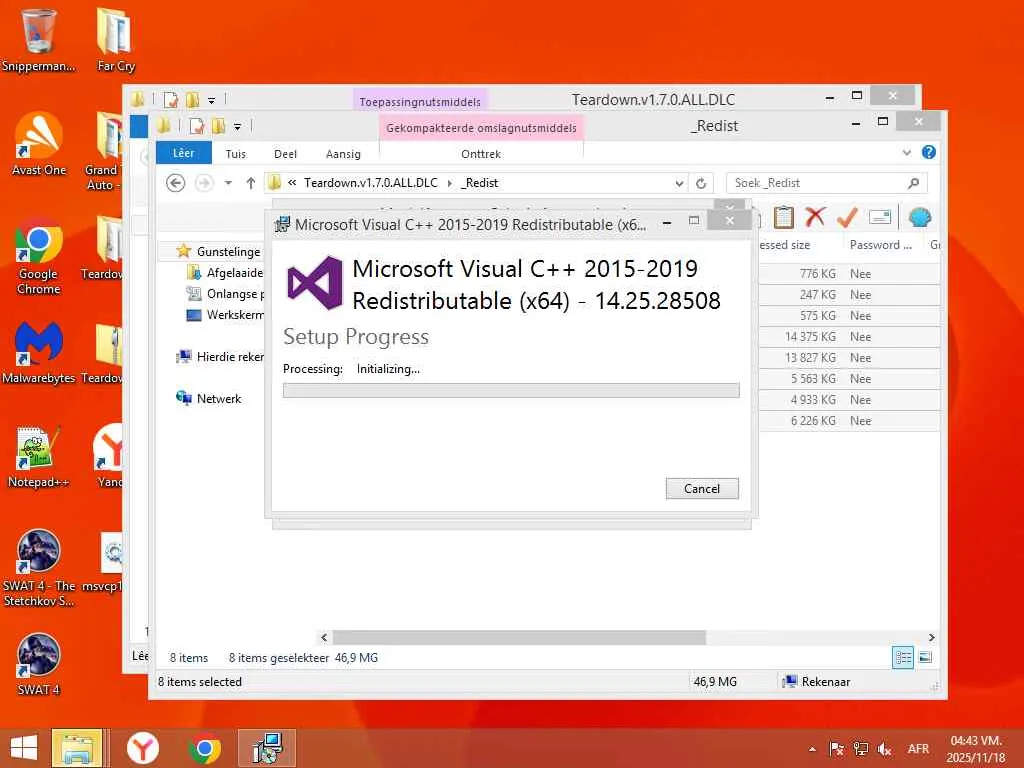Select Werkskerm in the navigation pane
Viewport: 1024px width, 768px height.
[225, 315]
